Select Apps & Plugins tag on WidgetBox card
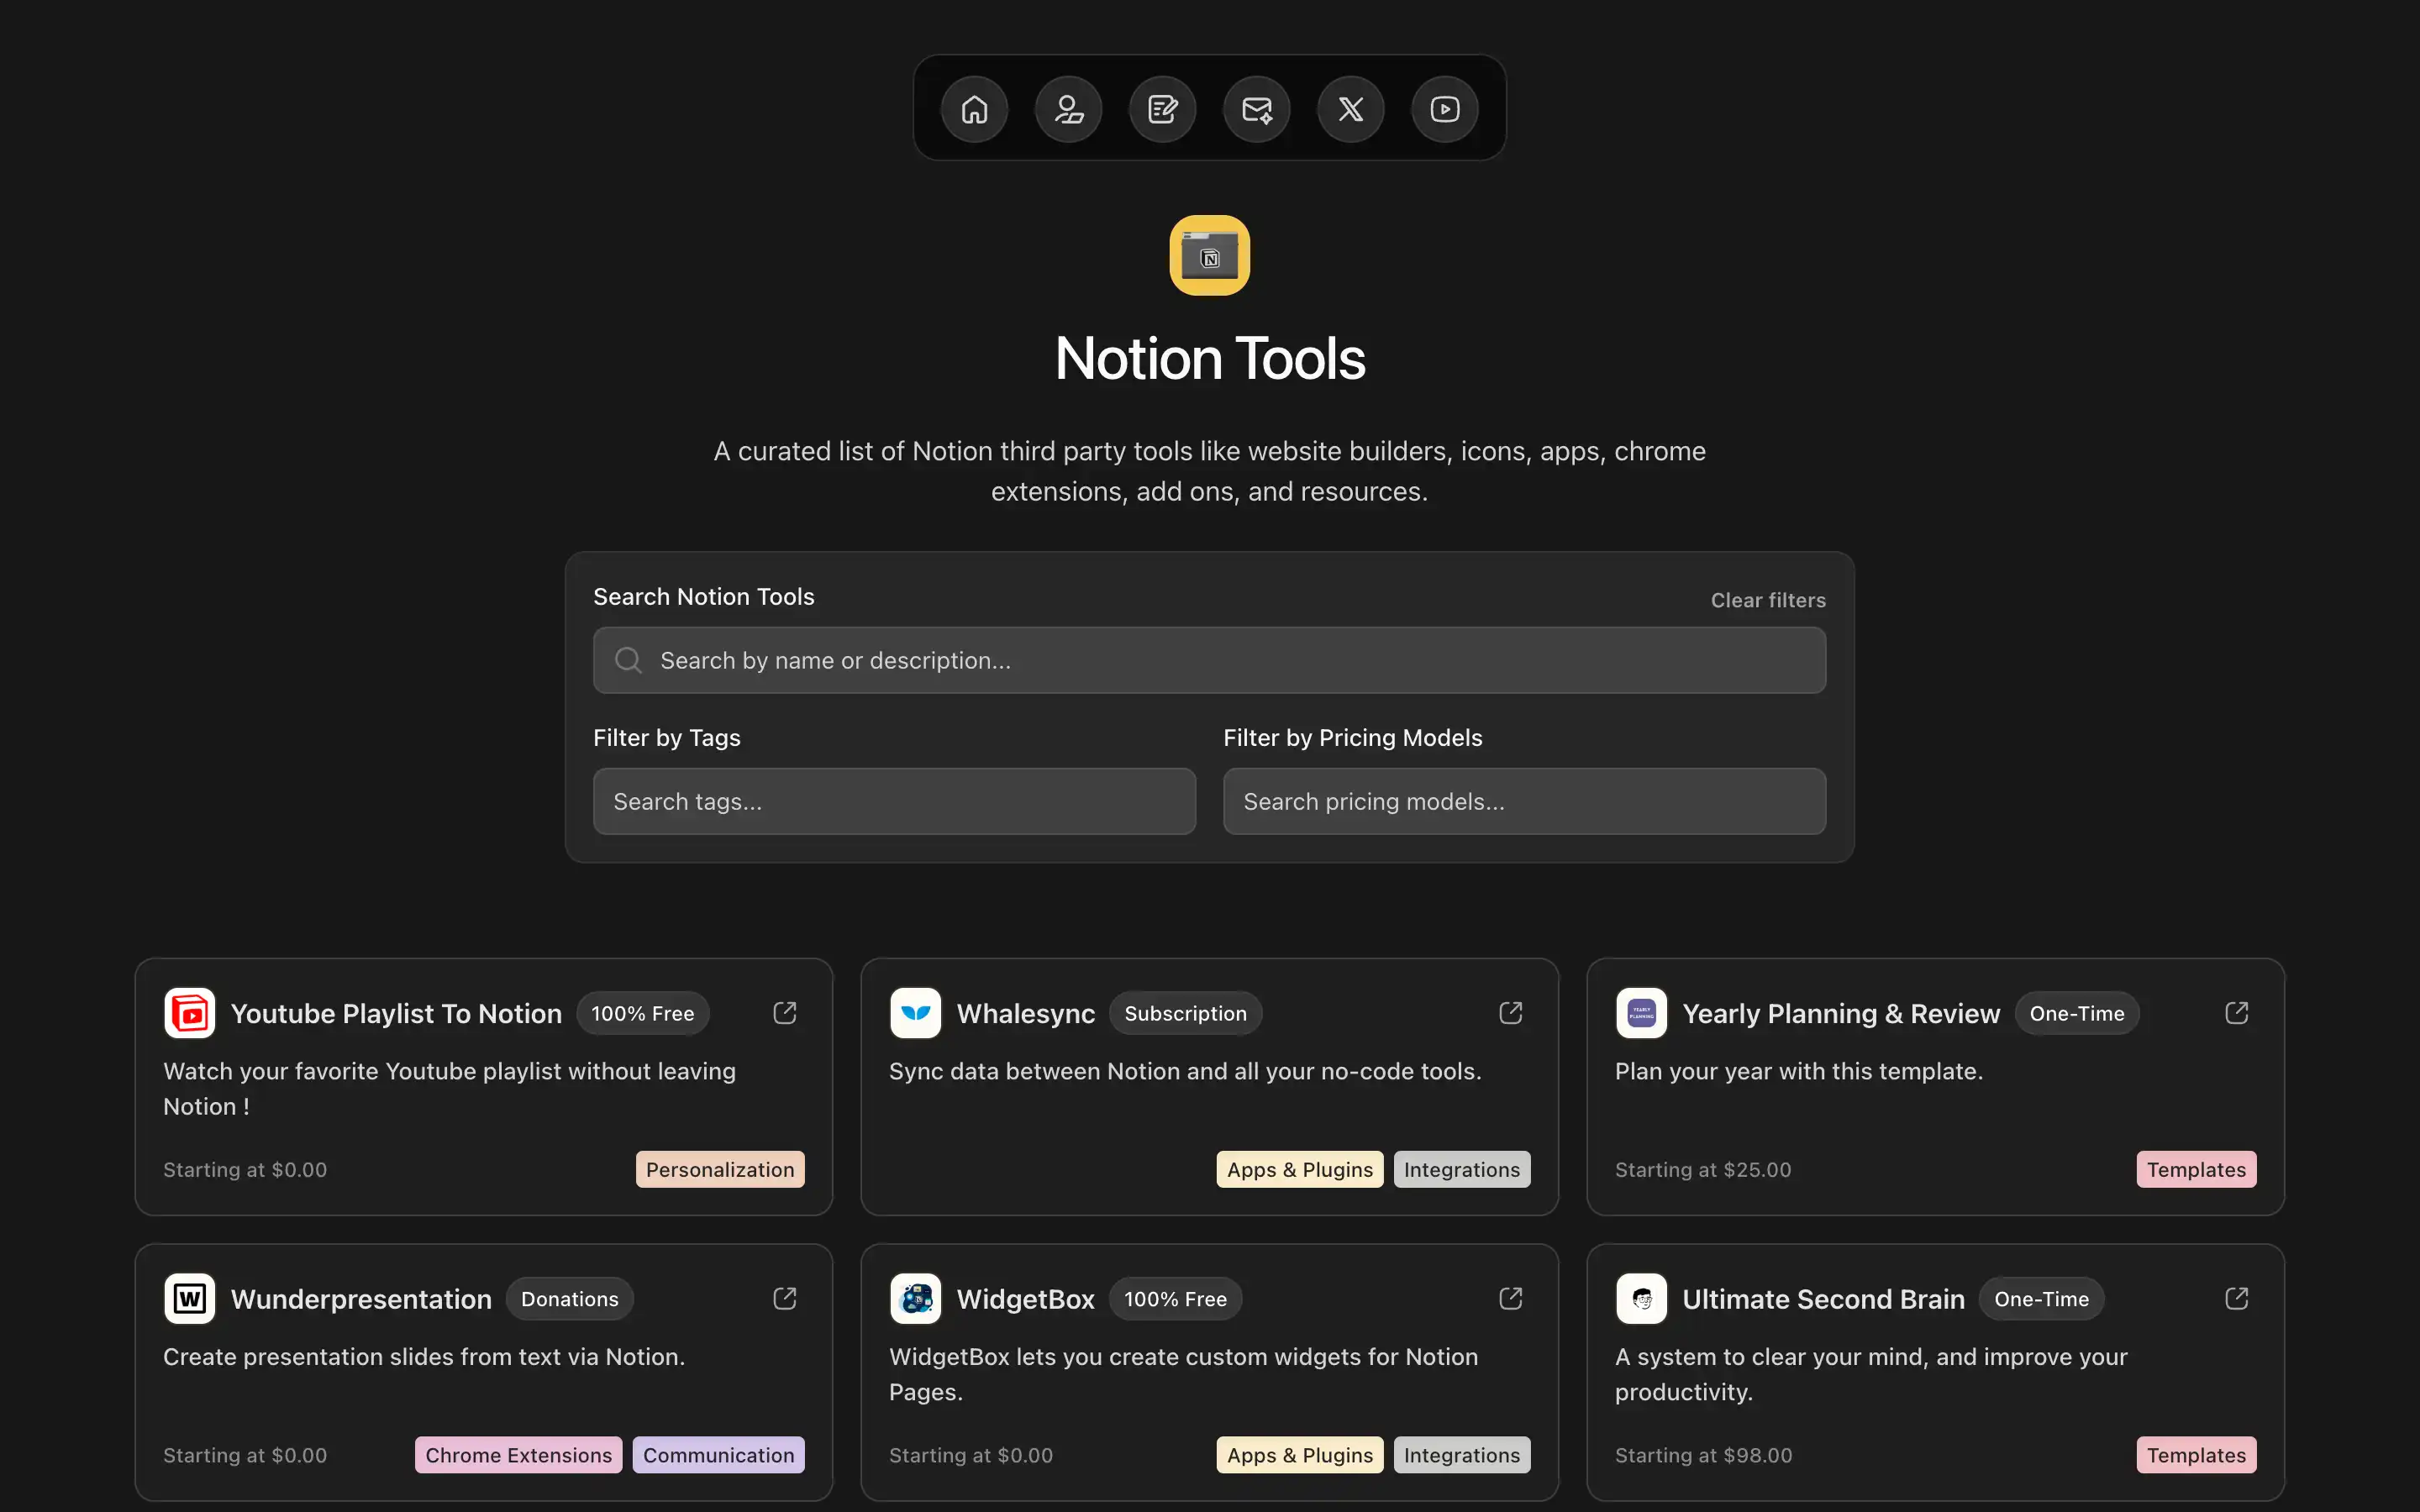This screenshot has height=1512, width=2420. (1299, 1454)
